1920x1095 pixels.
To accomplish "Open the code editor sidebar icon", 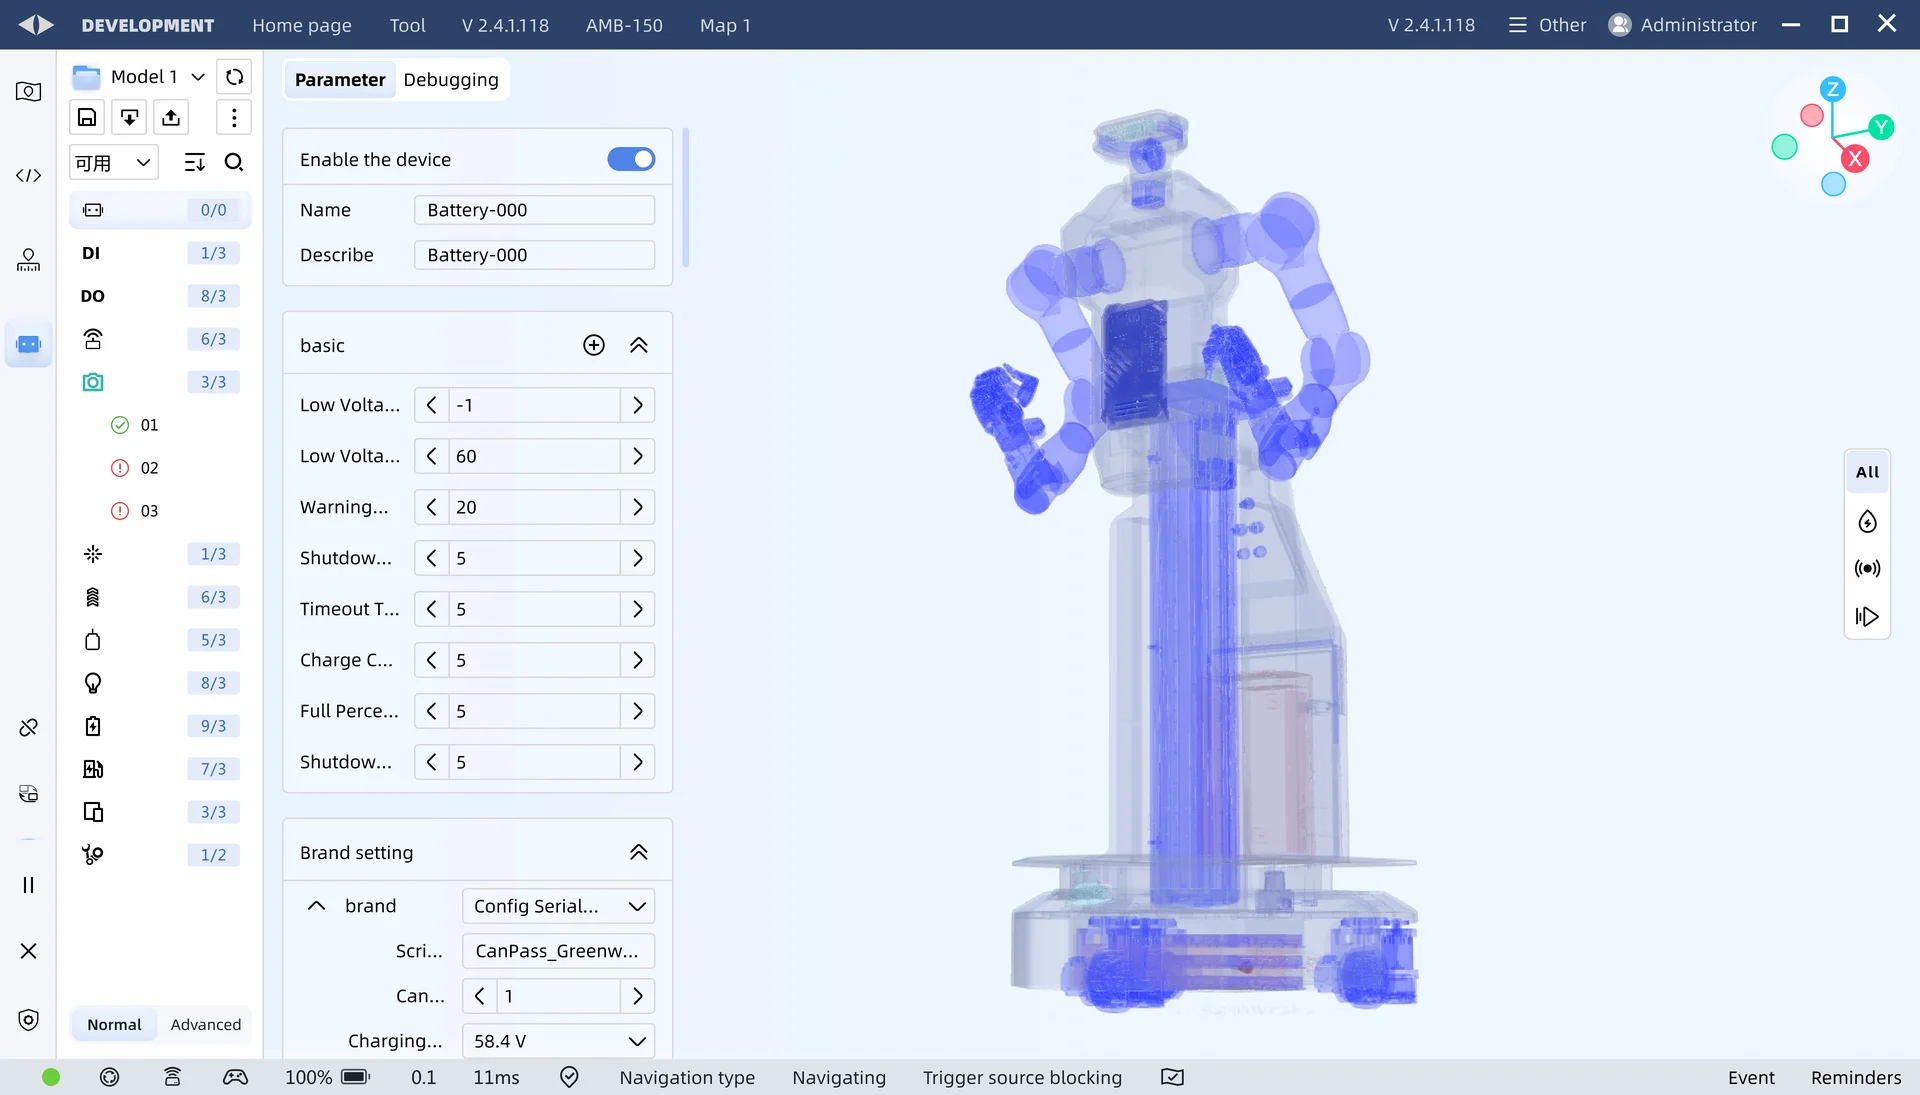I will (29, 175).
